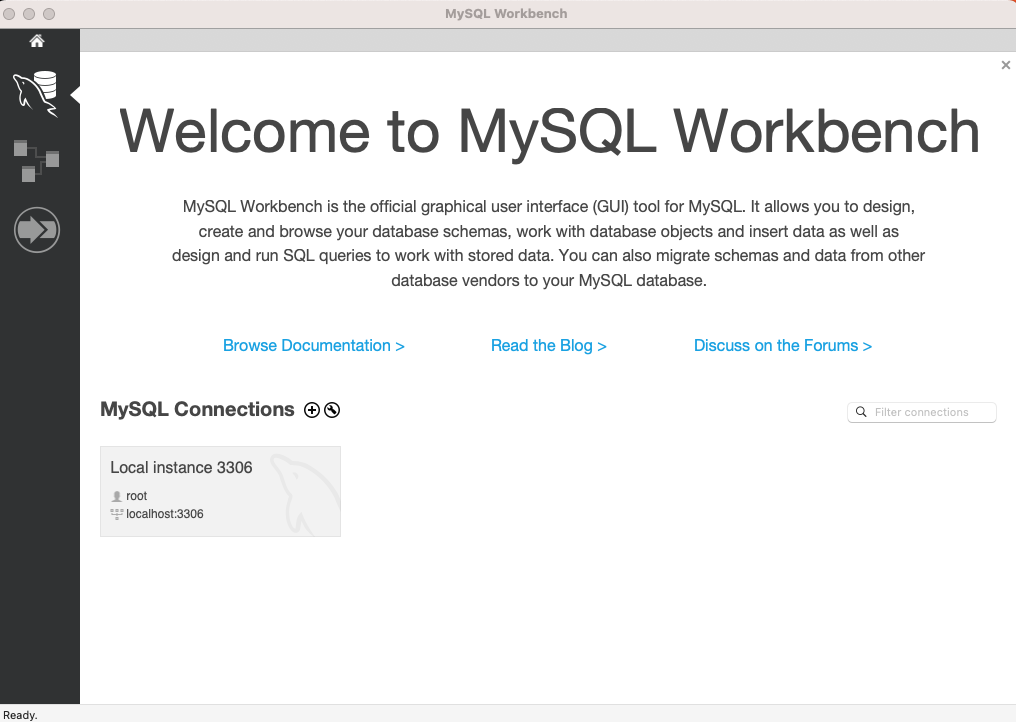Click the red window close button
The image size is (1016, 722).
click(9, 14)
